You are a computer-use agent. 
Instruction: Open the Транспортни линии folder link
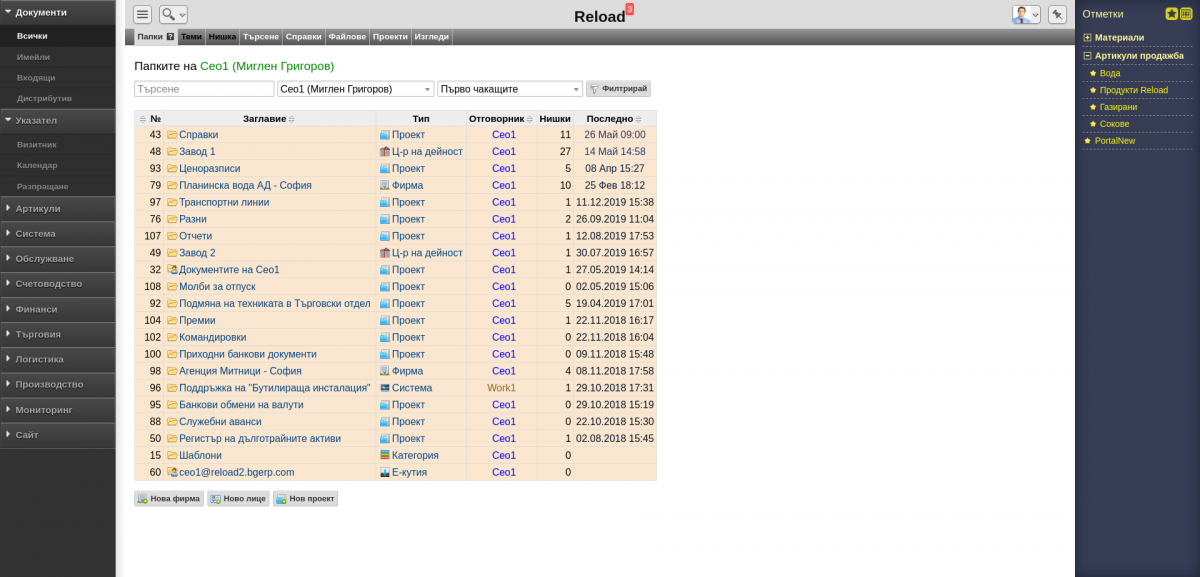[226, 202]
